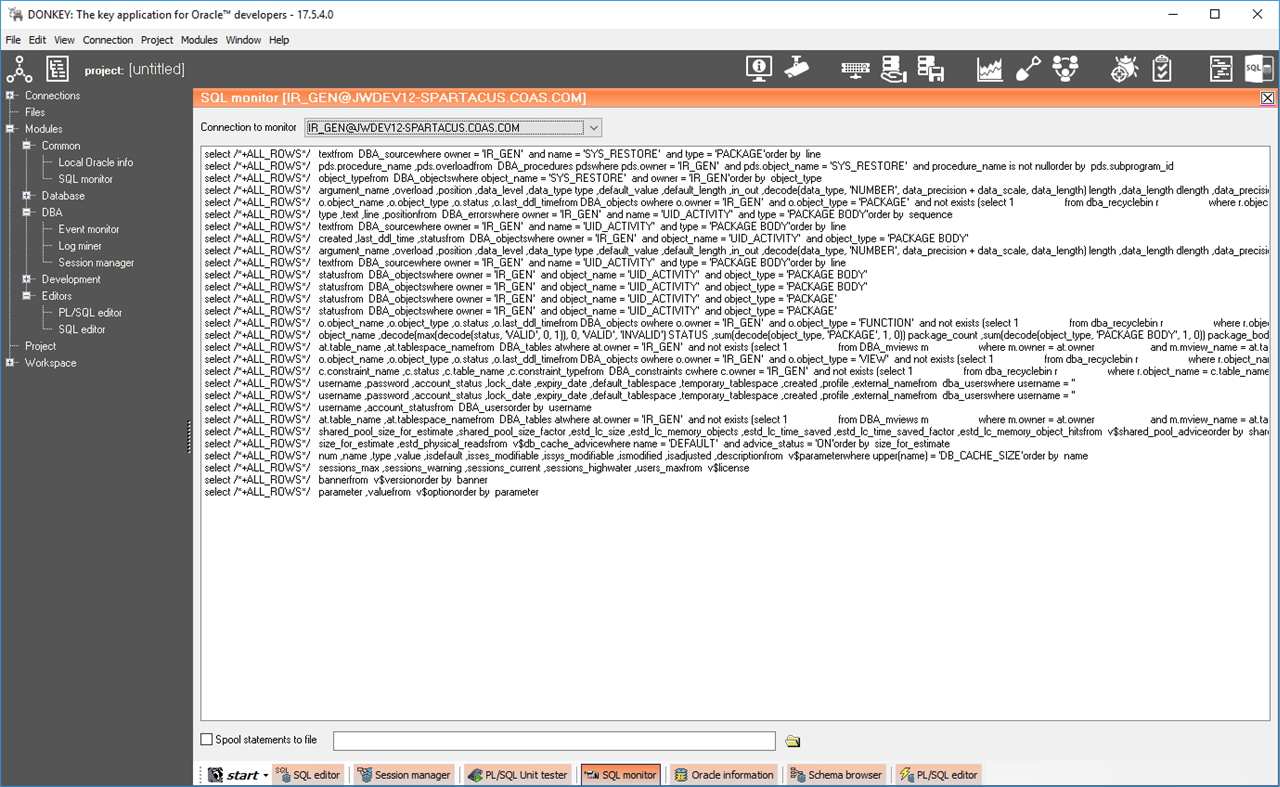Screen dimensions: 1280x787
Task: Click the v$license query line
Action: 476,468
